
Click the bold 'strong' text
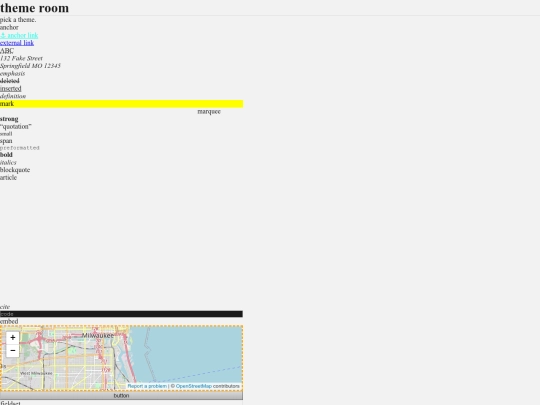(9, 119)
